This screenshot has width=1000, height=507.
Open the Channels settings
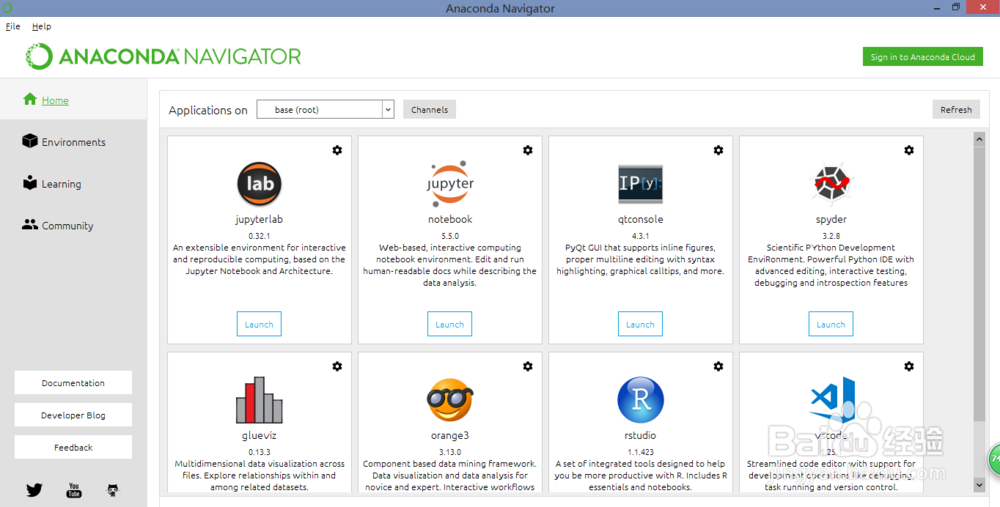pyautogui.click(x=429, y=110)
